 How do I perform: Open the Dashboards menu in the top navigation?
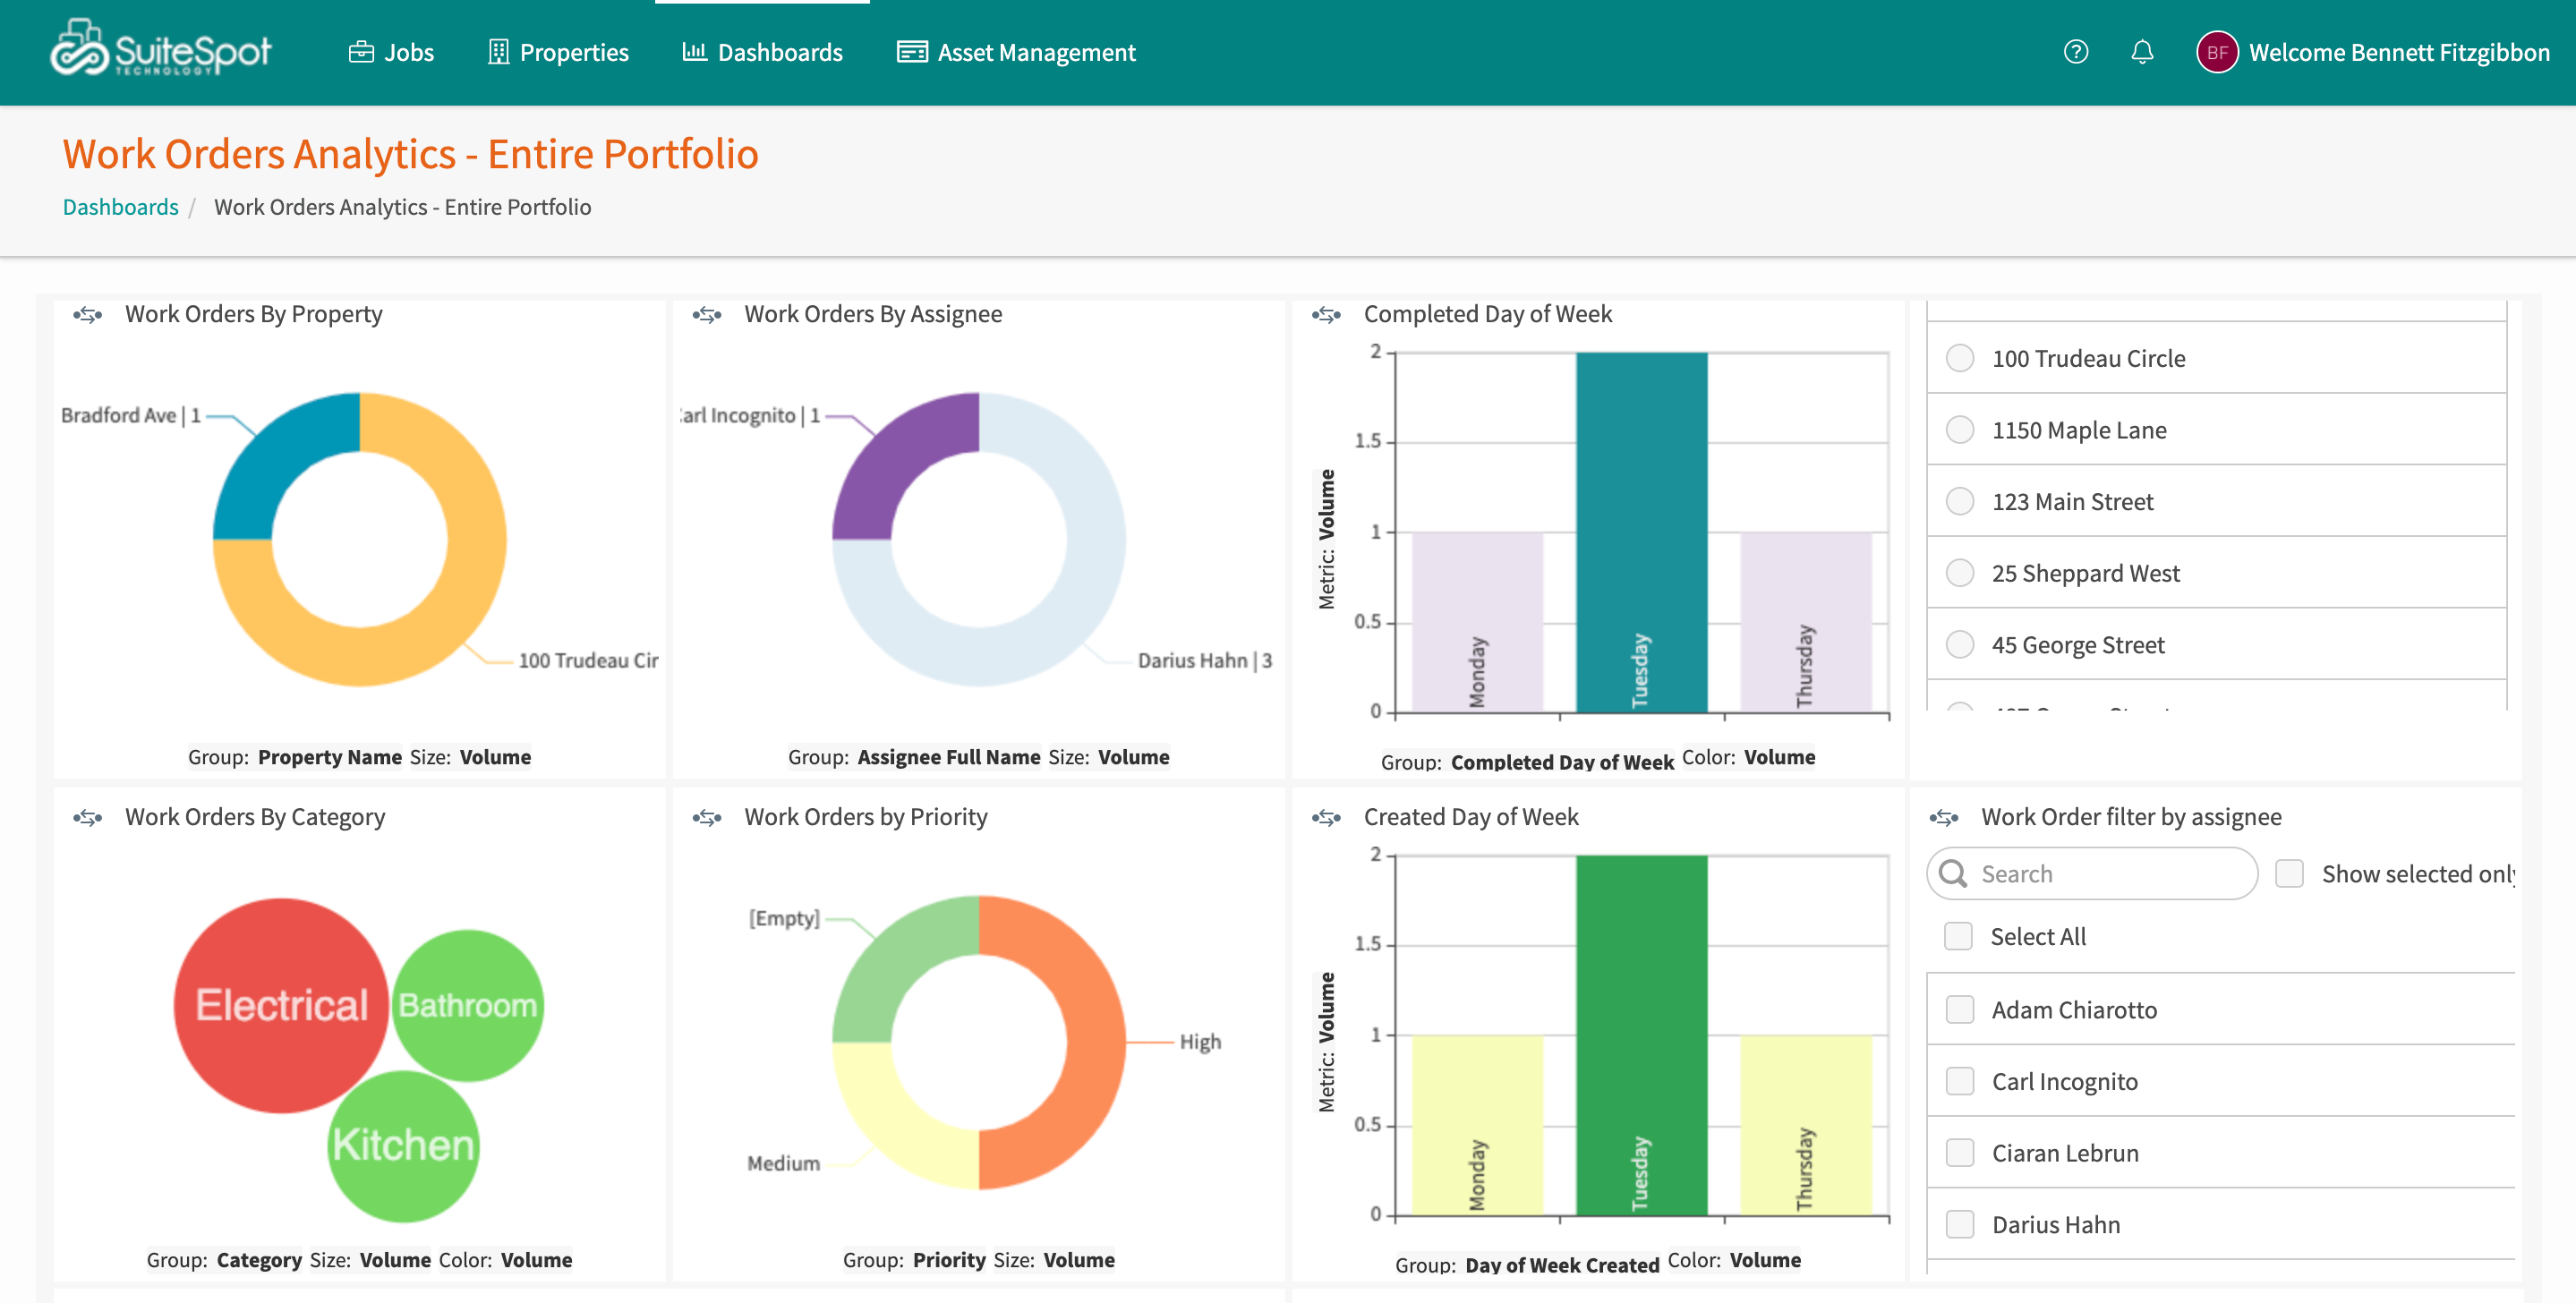point(763,52)
